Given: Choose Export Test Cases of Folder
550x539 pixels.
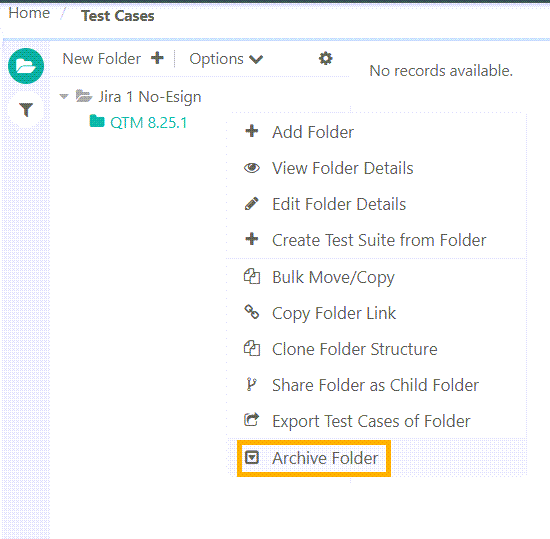Looking at the screenshot, I should pyautogui.click(x=376, y=421).
